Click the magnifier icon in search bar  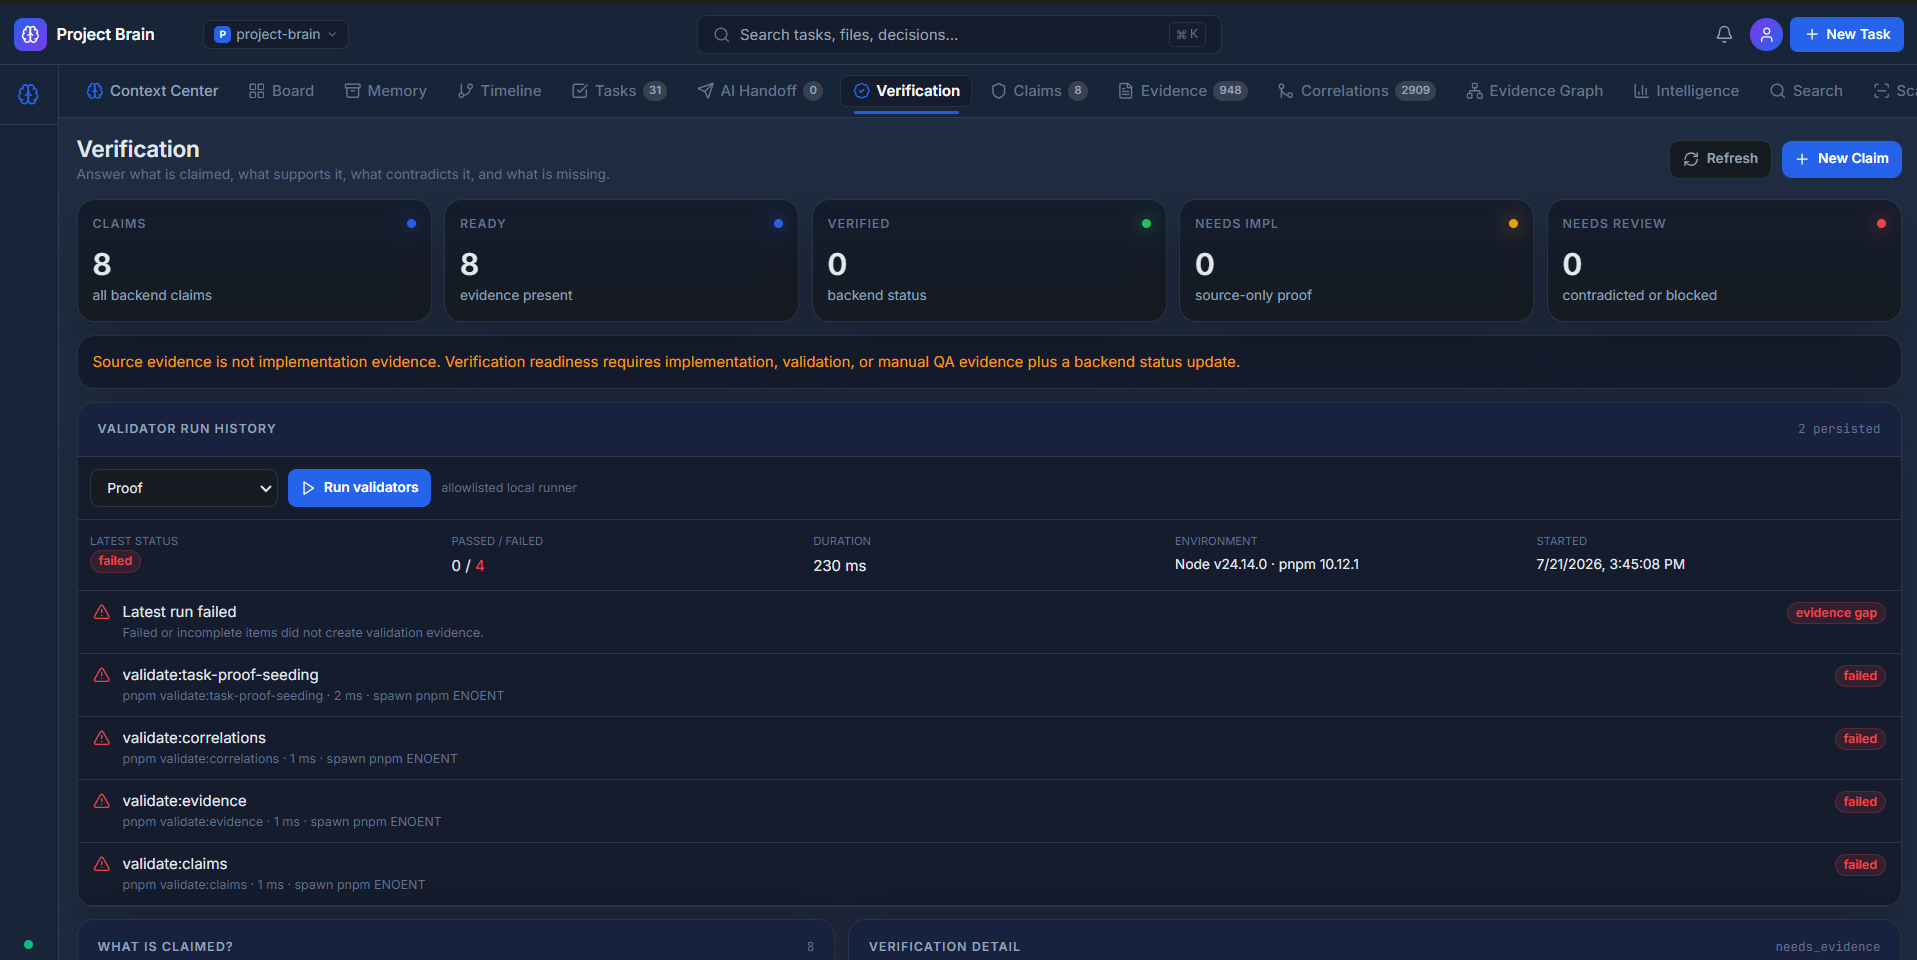721,35
